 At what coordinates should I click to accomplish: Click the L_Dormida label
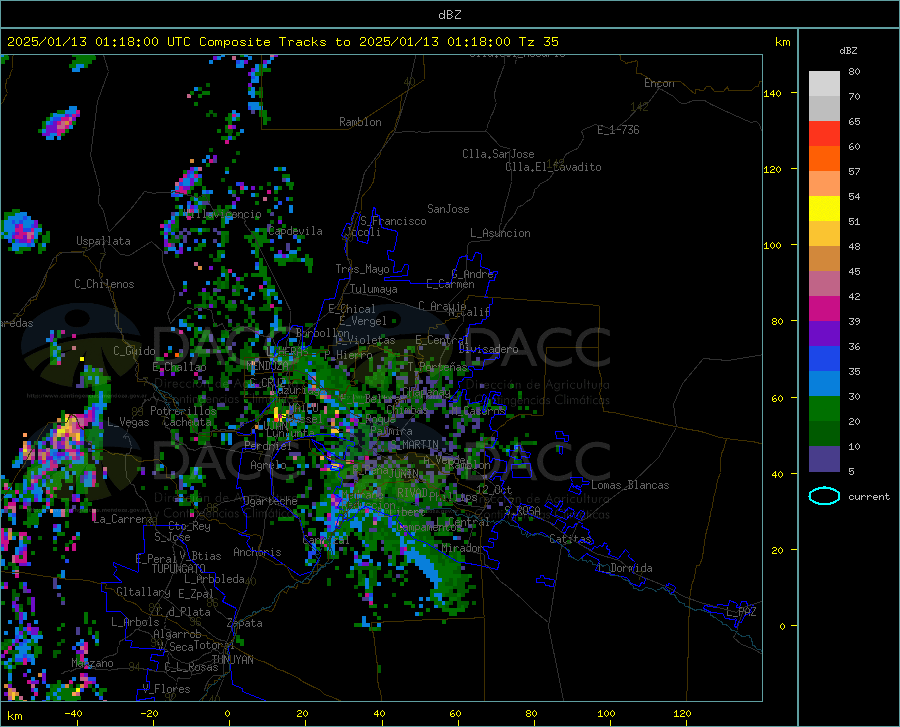(x=624, y=568)
